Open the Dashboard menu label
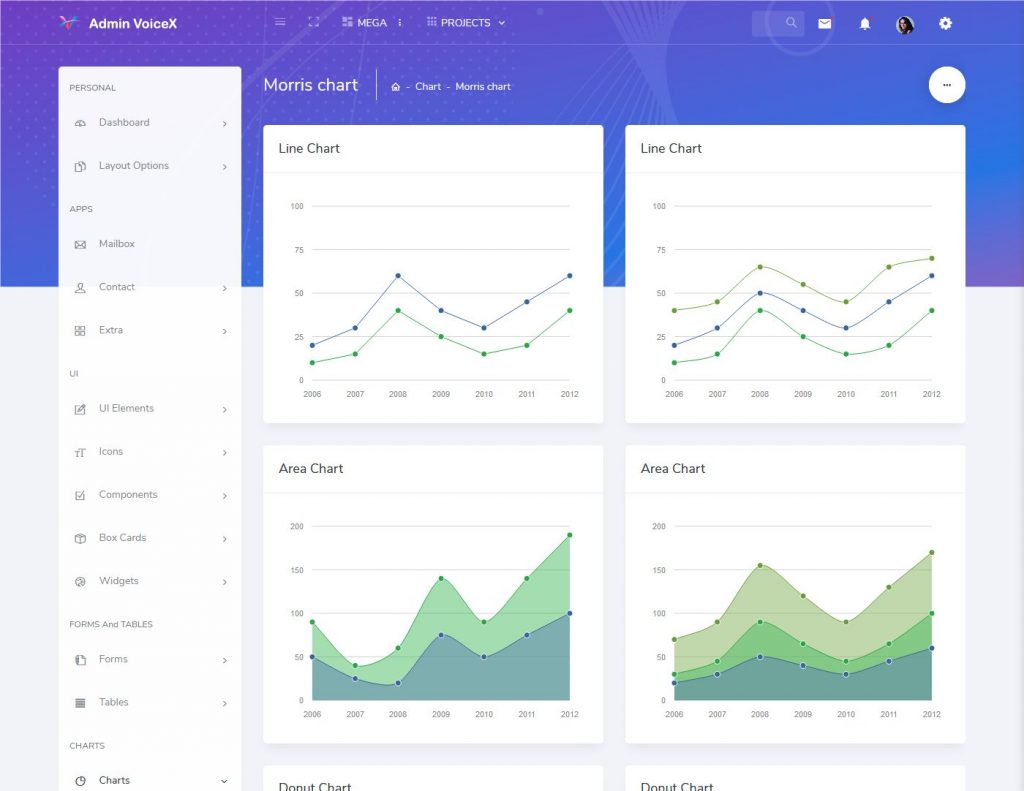The image size is (1024, 791). click(124, 122)
